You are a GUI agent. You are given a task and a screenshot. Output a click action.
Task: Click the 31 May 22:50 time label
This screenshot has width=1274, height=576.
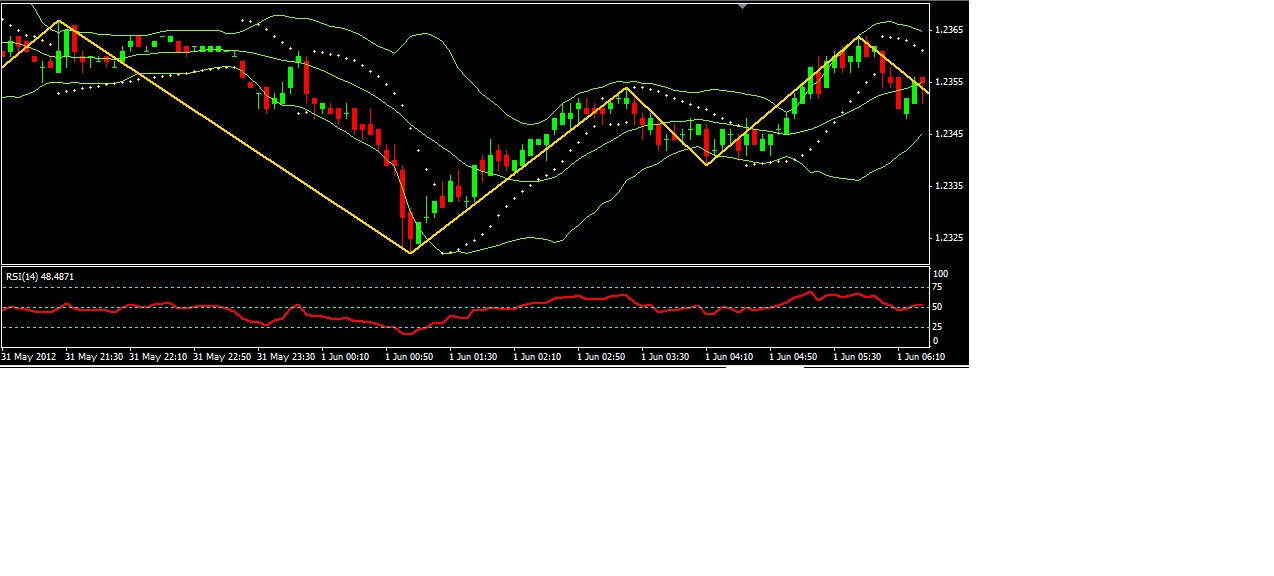click(x=222, y=356)
